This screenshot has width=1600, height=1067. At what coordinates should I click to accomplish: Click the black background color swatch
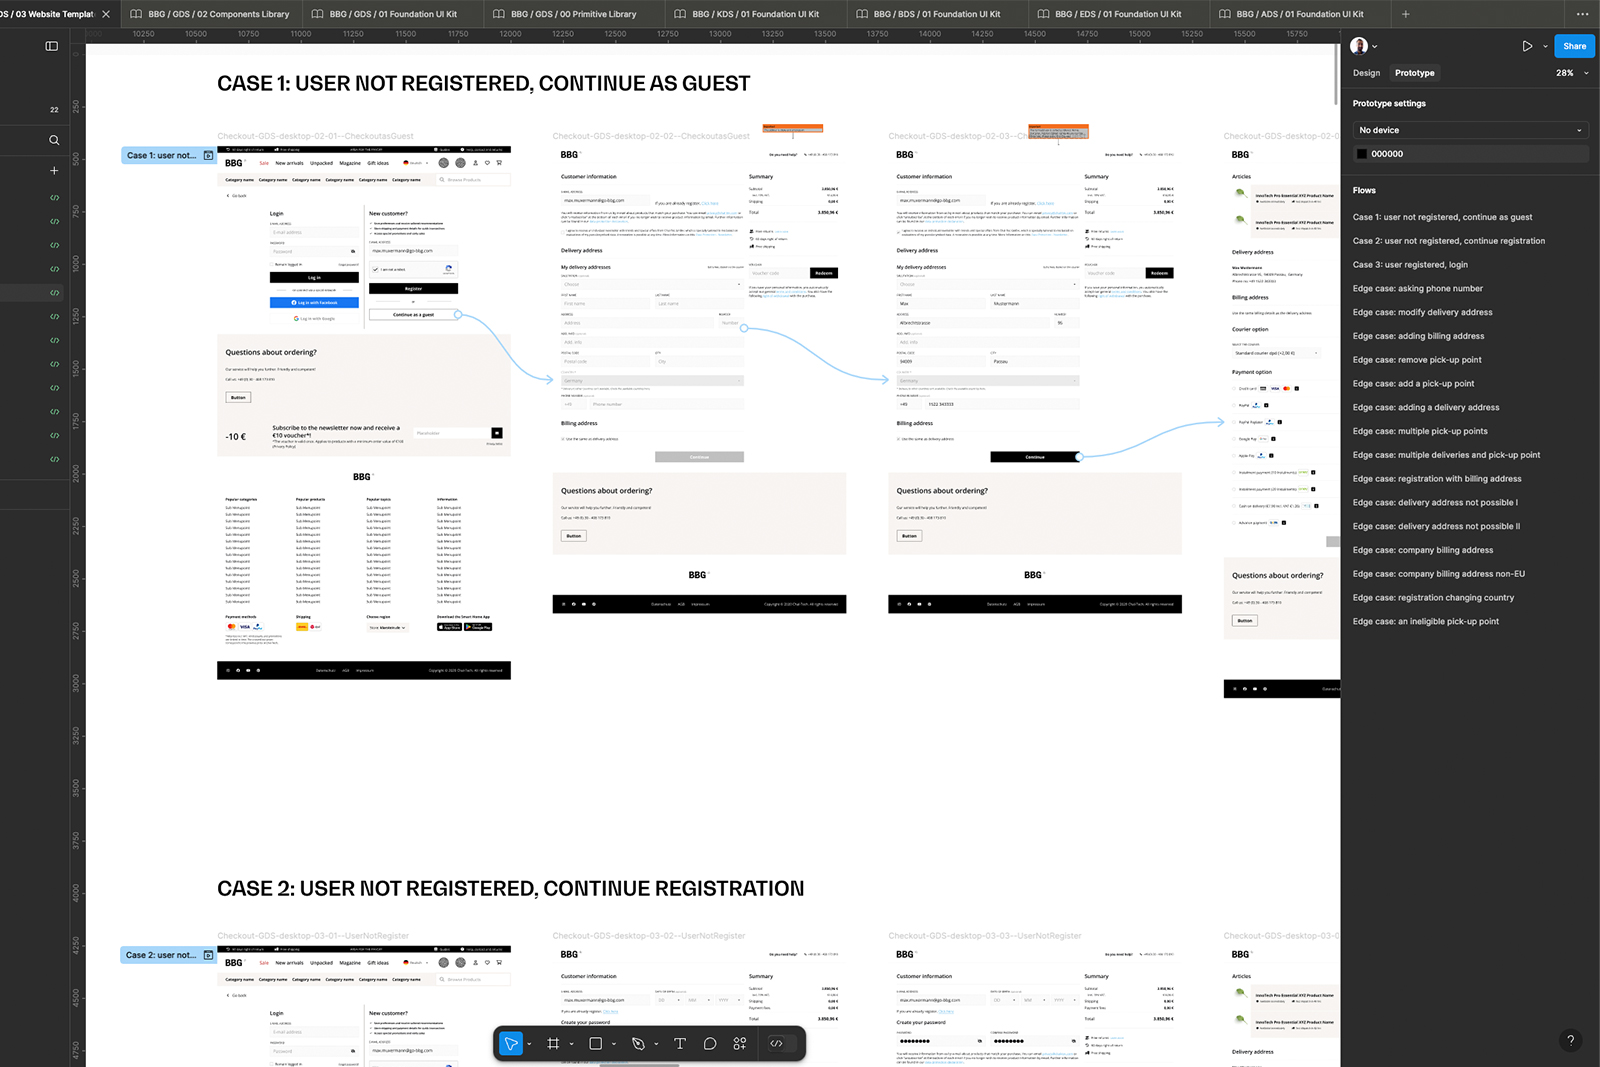[1362, 154]
